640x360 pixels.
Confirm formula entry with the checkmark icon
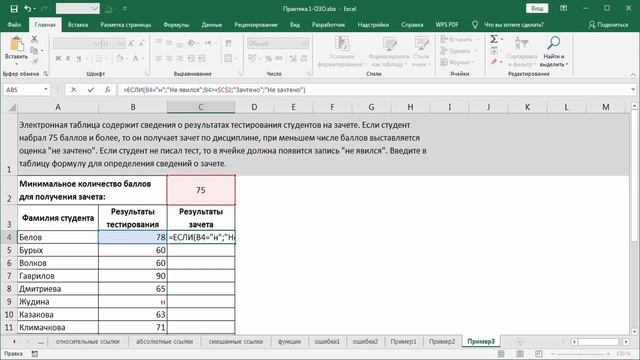click(91, 90)
